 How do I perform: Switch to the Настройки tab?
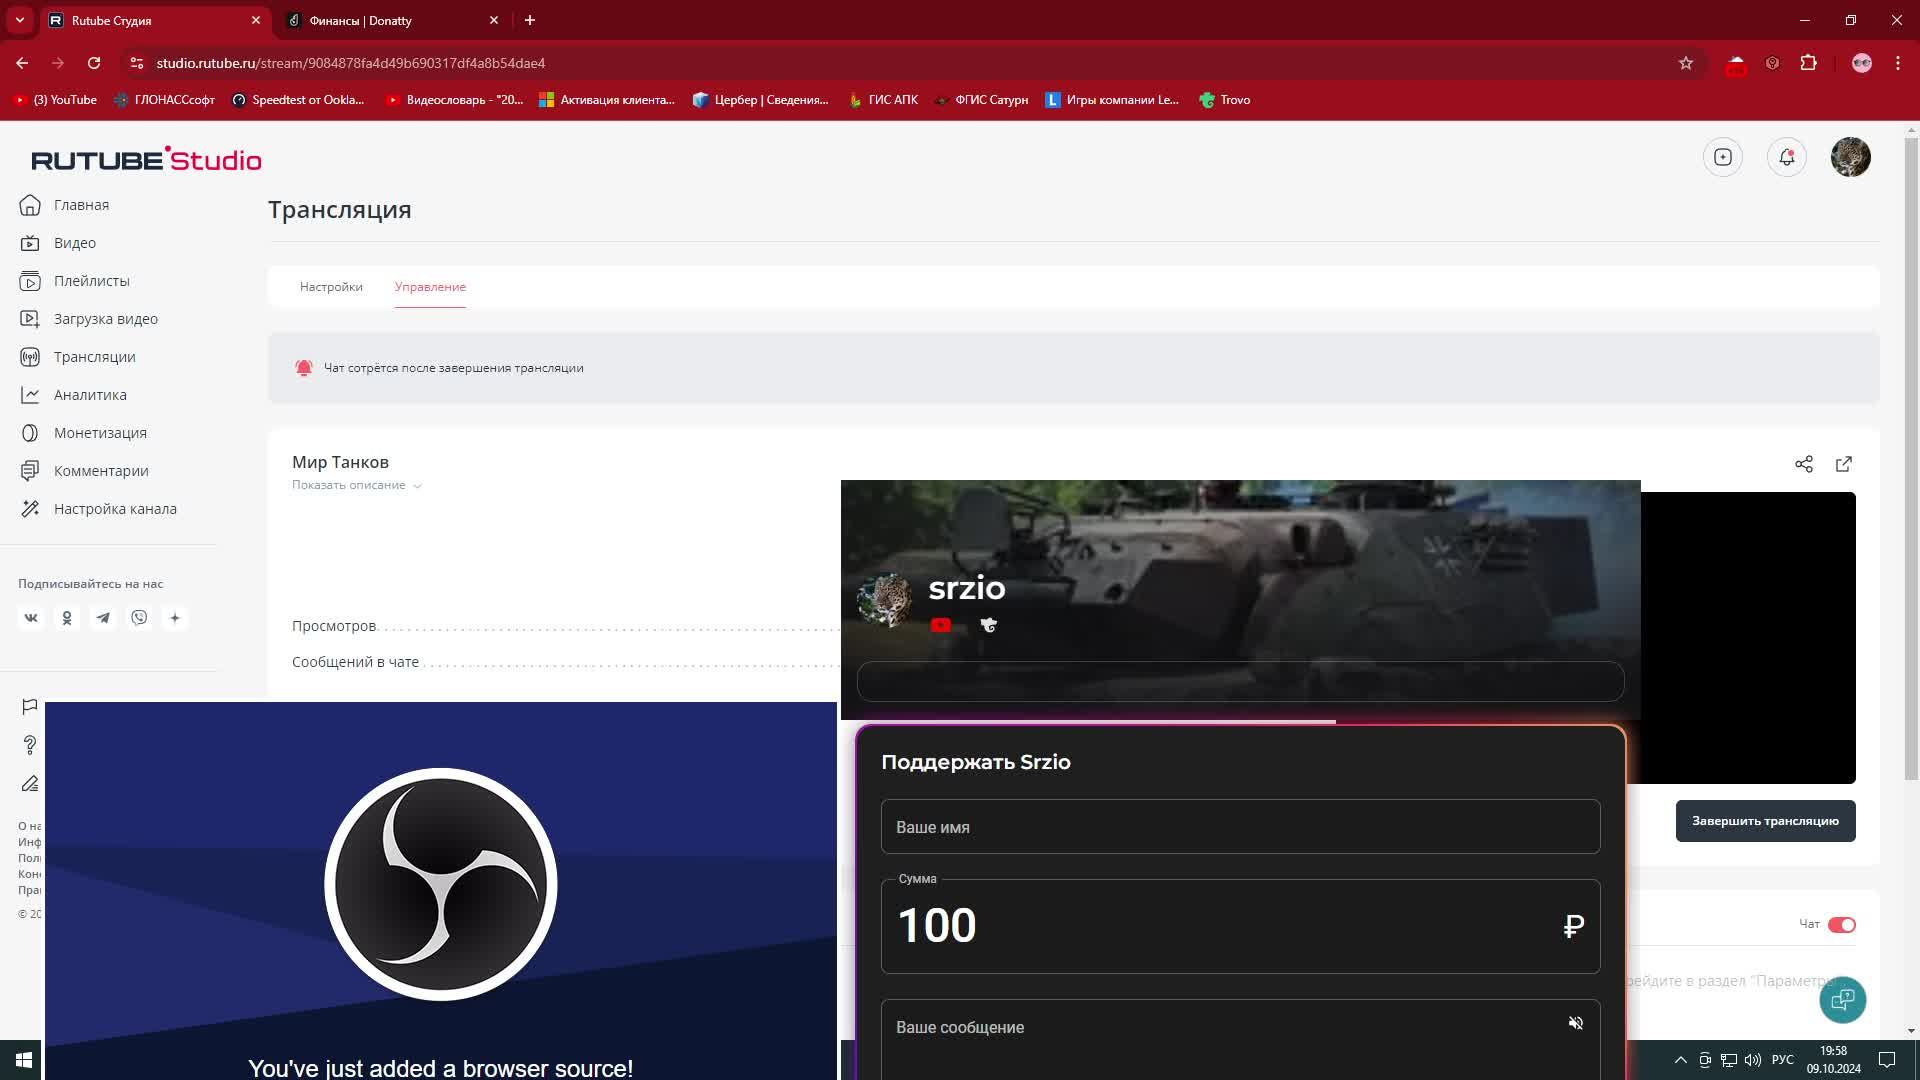coord(331,287)
